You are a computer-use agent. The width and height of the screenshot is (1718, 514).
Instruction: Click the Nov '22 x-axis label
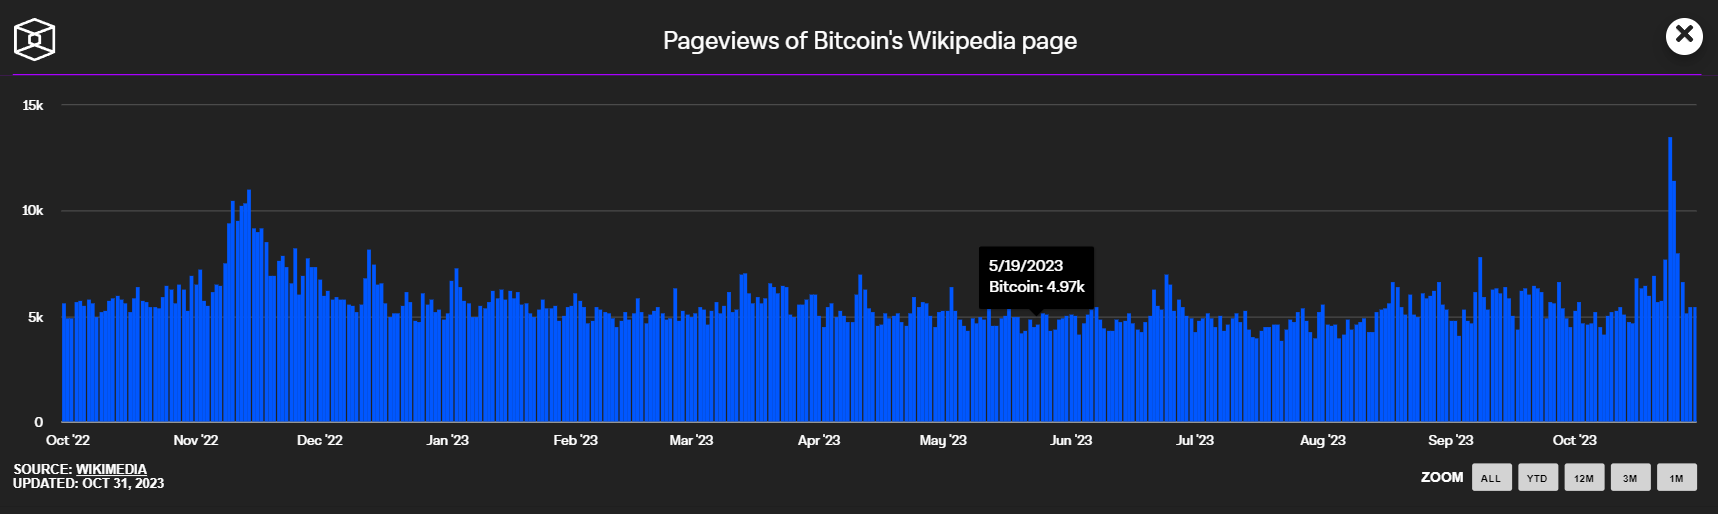click(195, 440)
